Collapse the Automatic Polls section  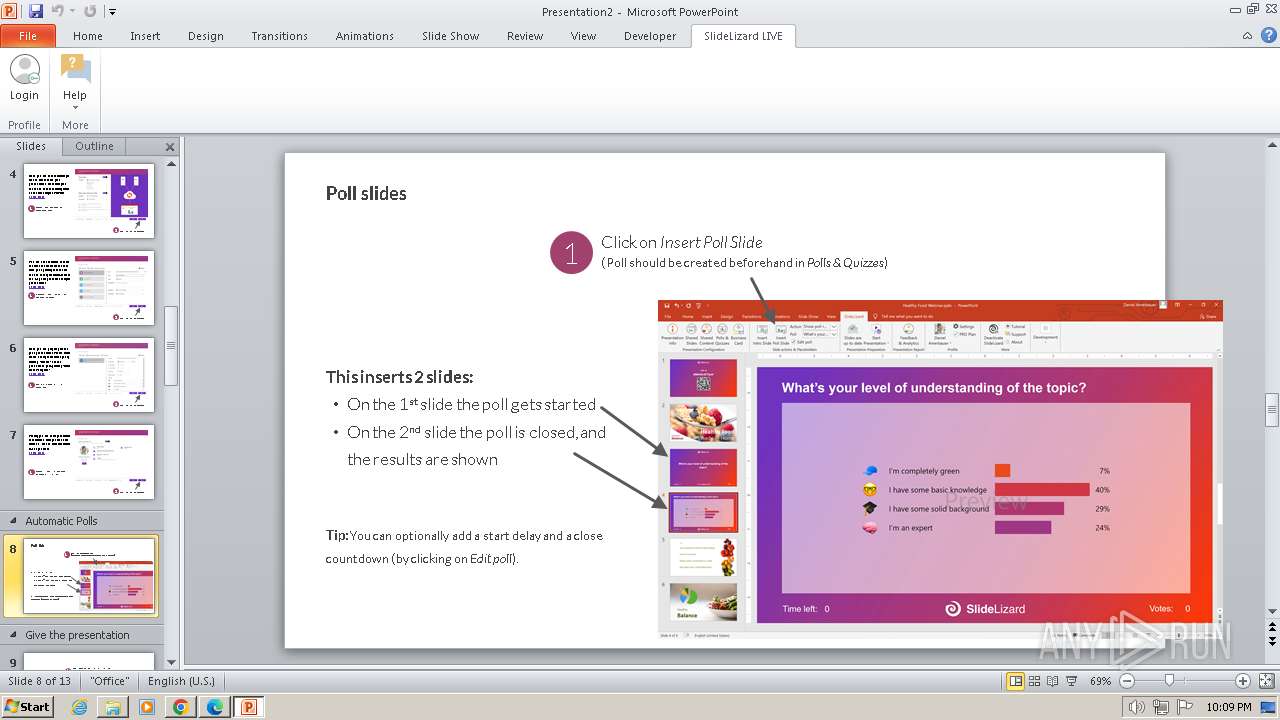coord(14,521)
